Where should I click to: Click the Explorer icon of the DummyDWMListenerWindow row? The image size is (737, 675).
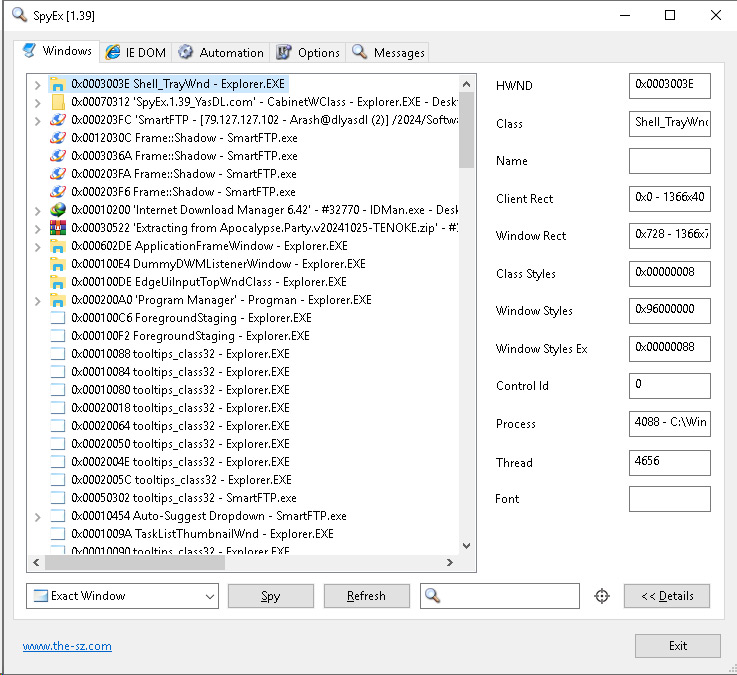tap(57, 264)
